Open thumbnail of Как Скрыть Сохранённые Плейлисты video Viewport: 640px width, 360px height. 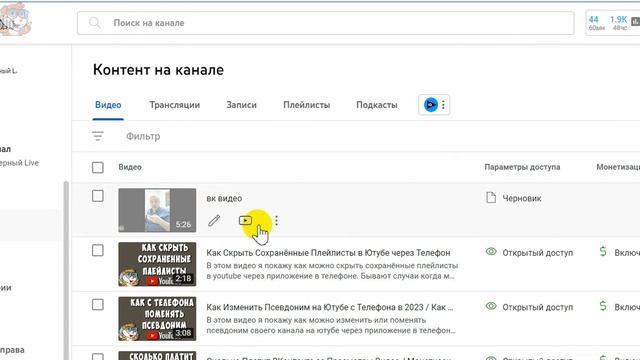click(157, 264)
